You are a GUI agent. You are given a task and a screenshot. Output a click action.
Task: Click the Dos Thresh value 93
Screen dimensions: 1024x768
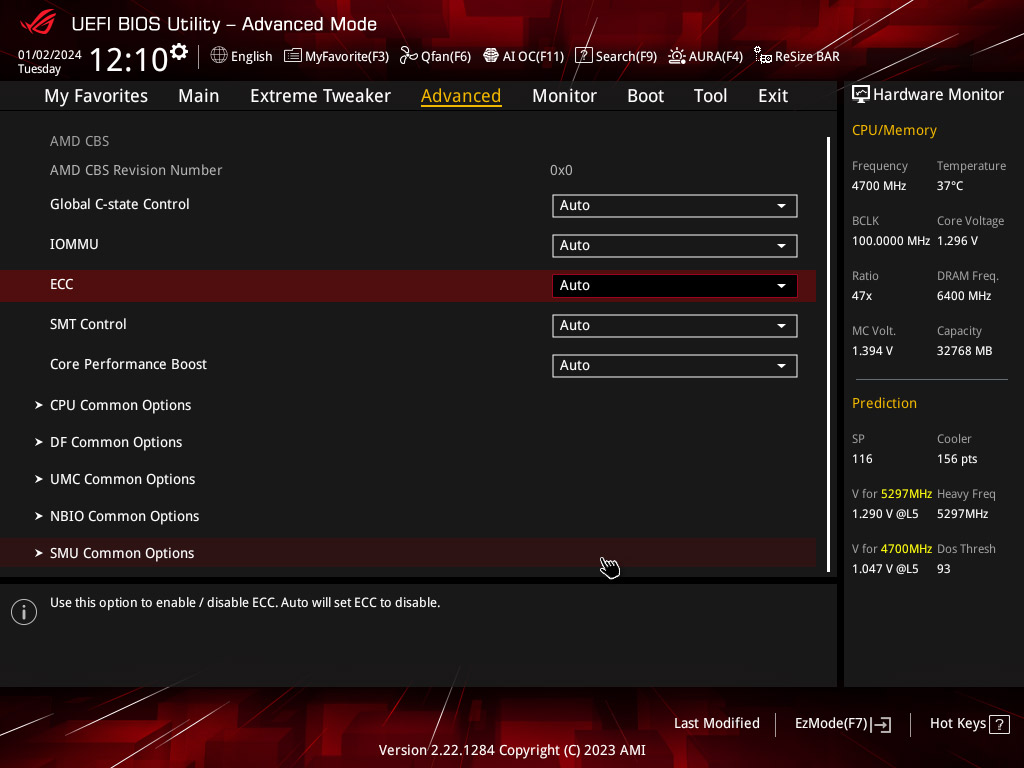point(943,569)
